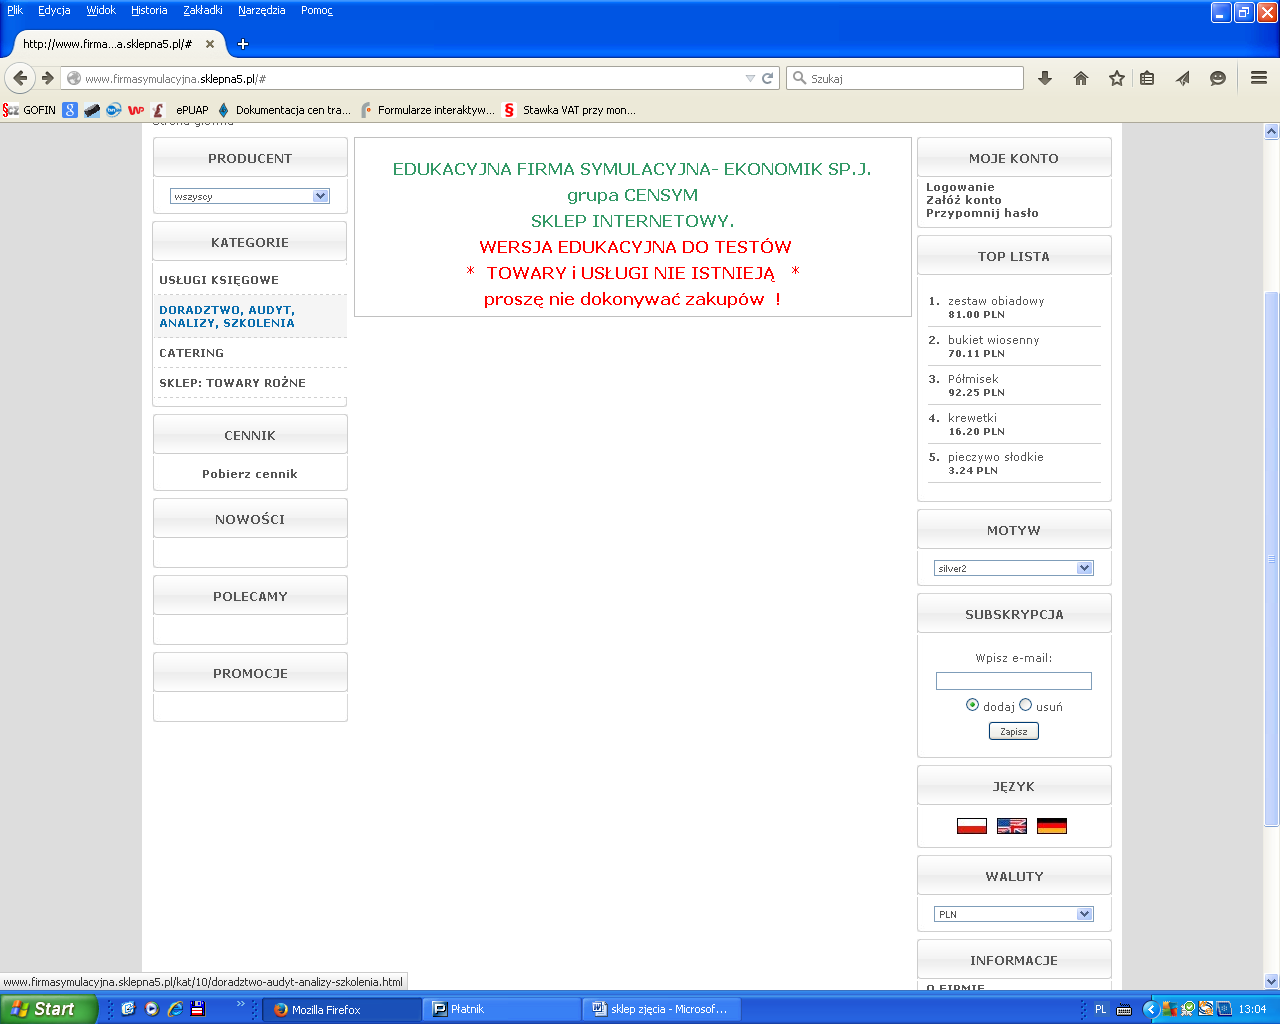Click Przypomnij hasło link
1280x1024 pixels.
pos(982,213)
